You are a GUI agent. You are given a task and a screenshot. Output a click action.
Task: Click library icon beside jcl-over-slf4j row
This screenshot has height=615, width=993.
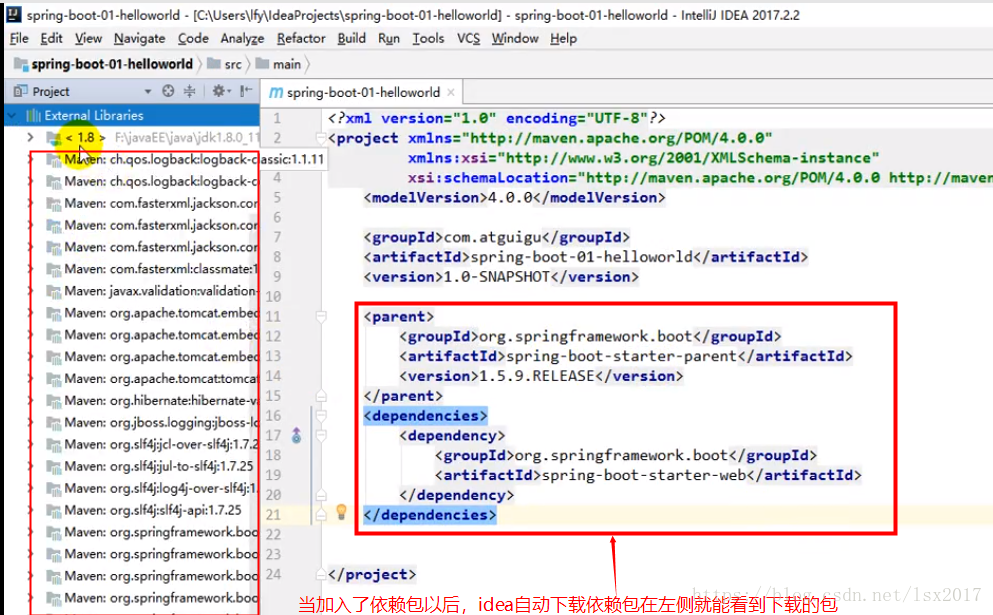(54, 445)
